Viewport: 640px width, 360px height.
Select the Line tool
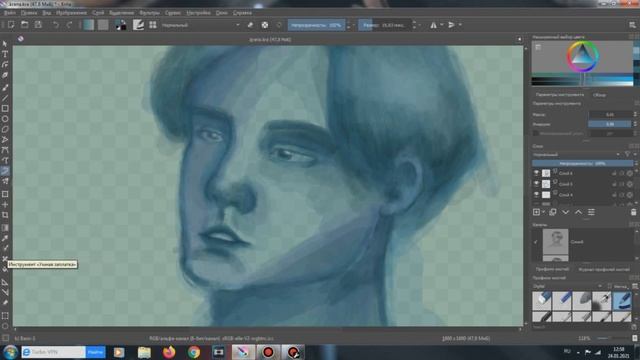coord(5,98)
